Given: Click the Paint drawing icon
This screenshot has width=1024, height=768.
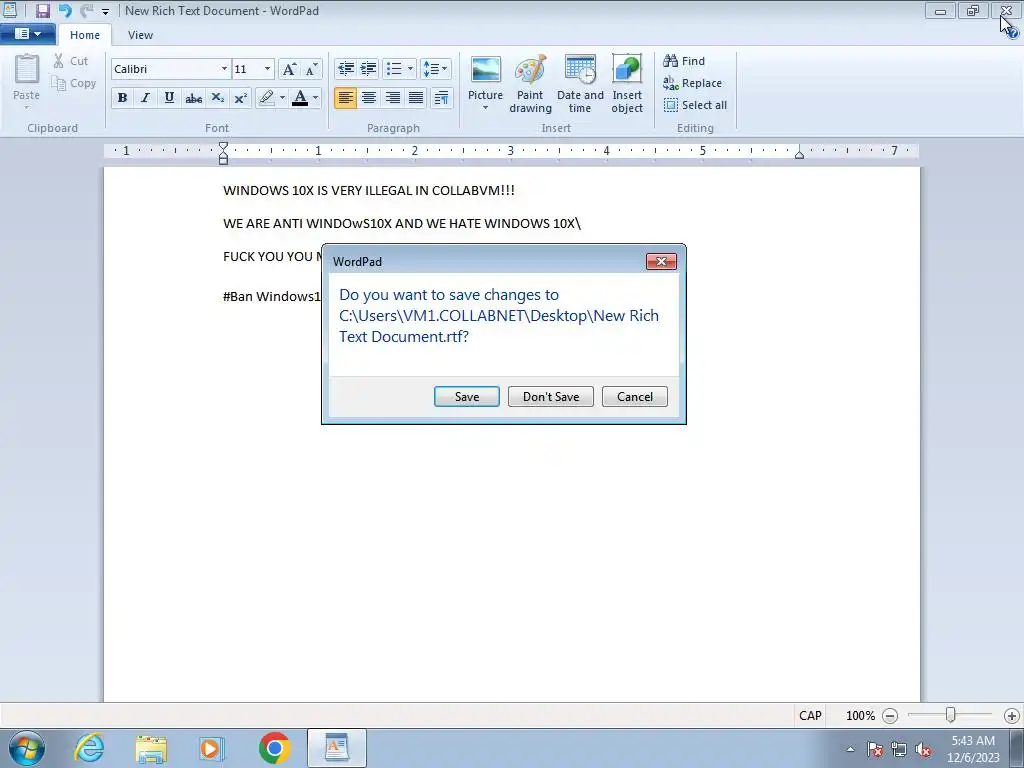Looking at the screenshot, I should pyautogui.click(x=530, y=70).
